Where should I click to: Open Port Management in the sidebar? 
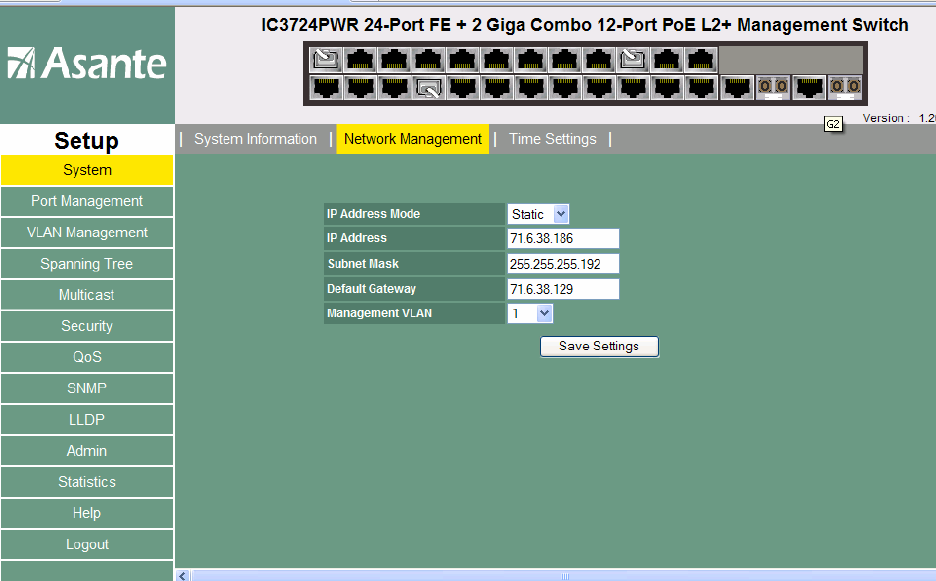87,201
